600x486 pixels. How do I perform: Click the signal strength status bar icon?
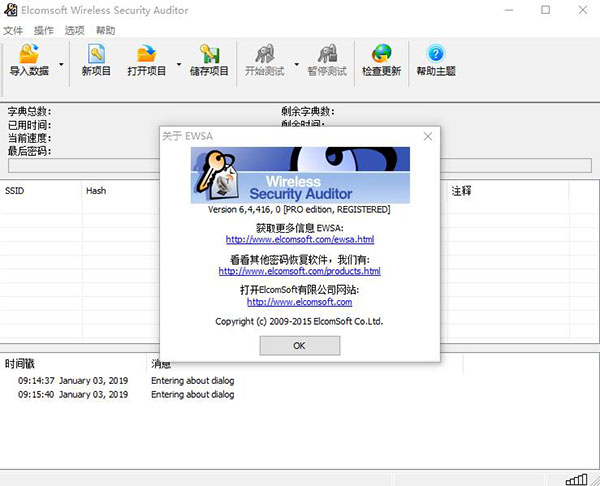[576, 479]
